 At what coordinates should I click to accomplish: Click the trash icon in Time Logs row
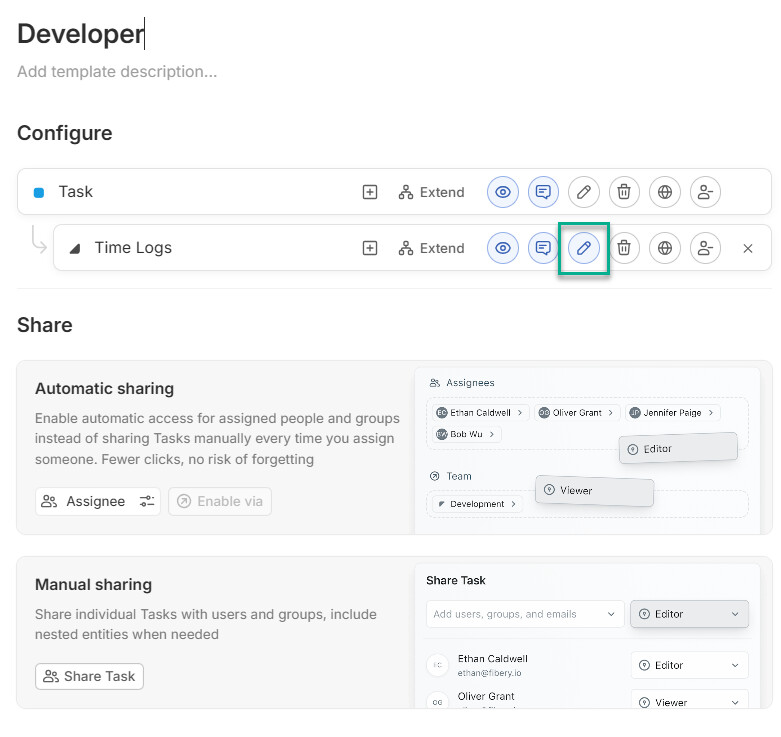coord(624,248)
